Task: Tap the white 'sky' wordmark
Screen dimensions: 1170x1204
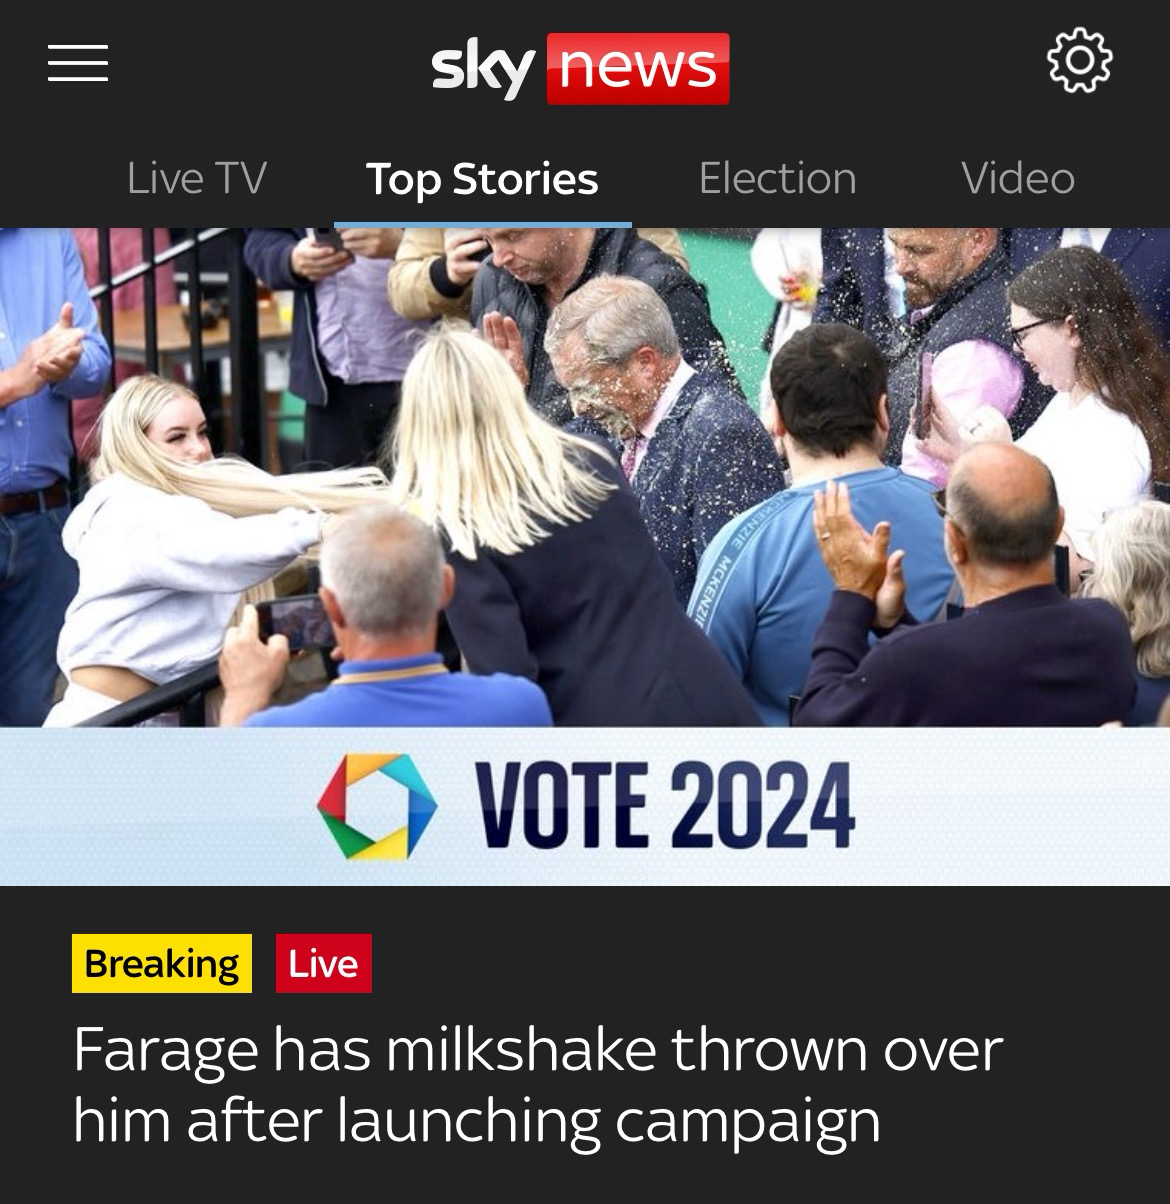Action: coord(483,70)
